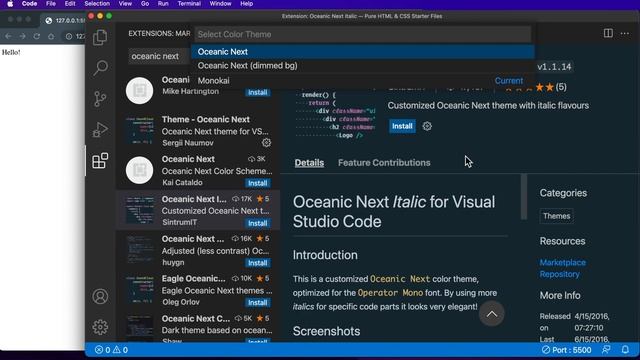Open the Manage gear in activity bar
640x360 pixels.
click(100, 327)
